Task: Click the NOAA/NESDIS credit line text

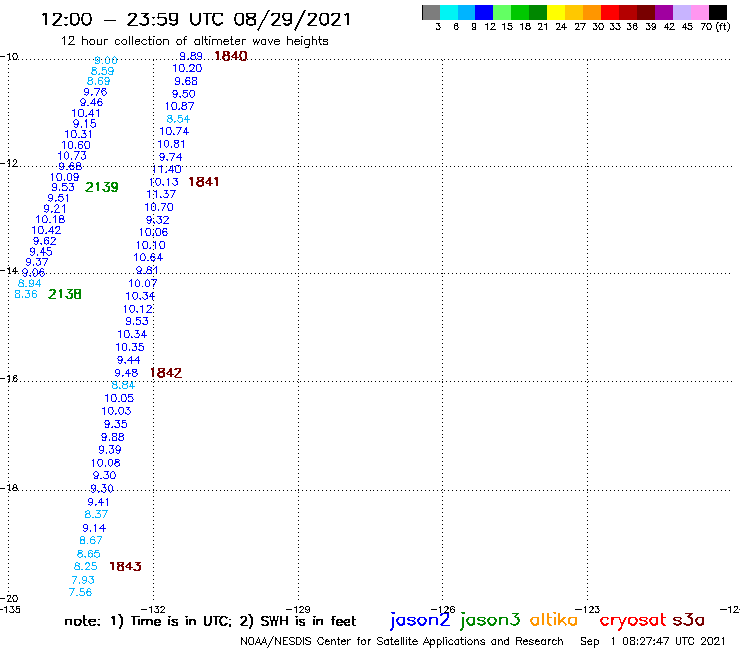Action: coord(402,642)
